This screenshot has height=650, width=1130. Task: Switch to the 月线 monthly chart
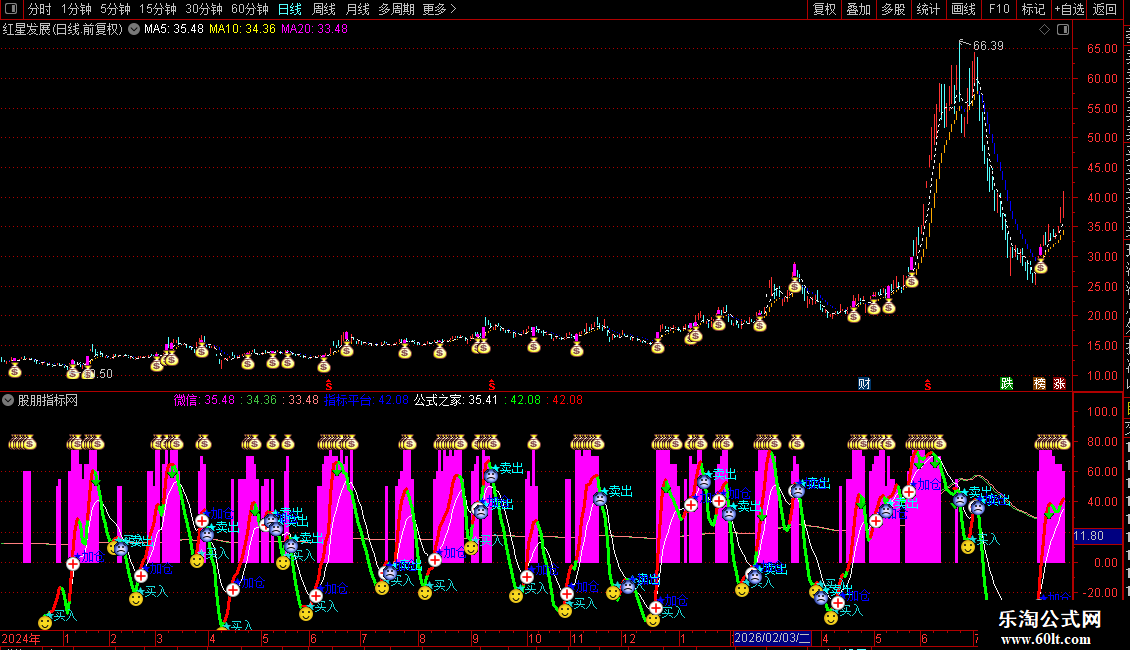357,9
